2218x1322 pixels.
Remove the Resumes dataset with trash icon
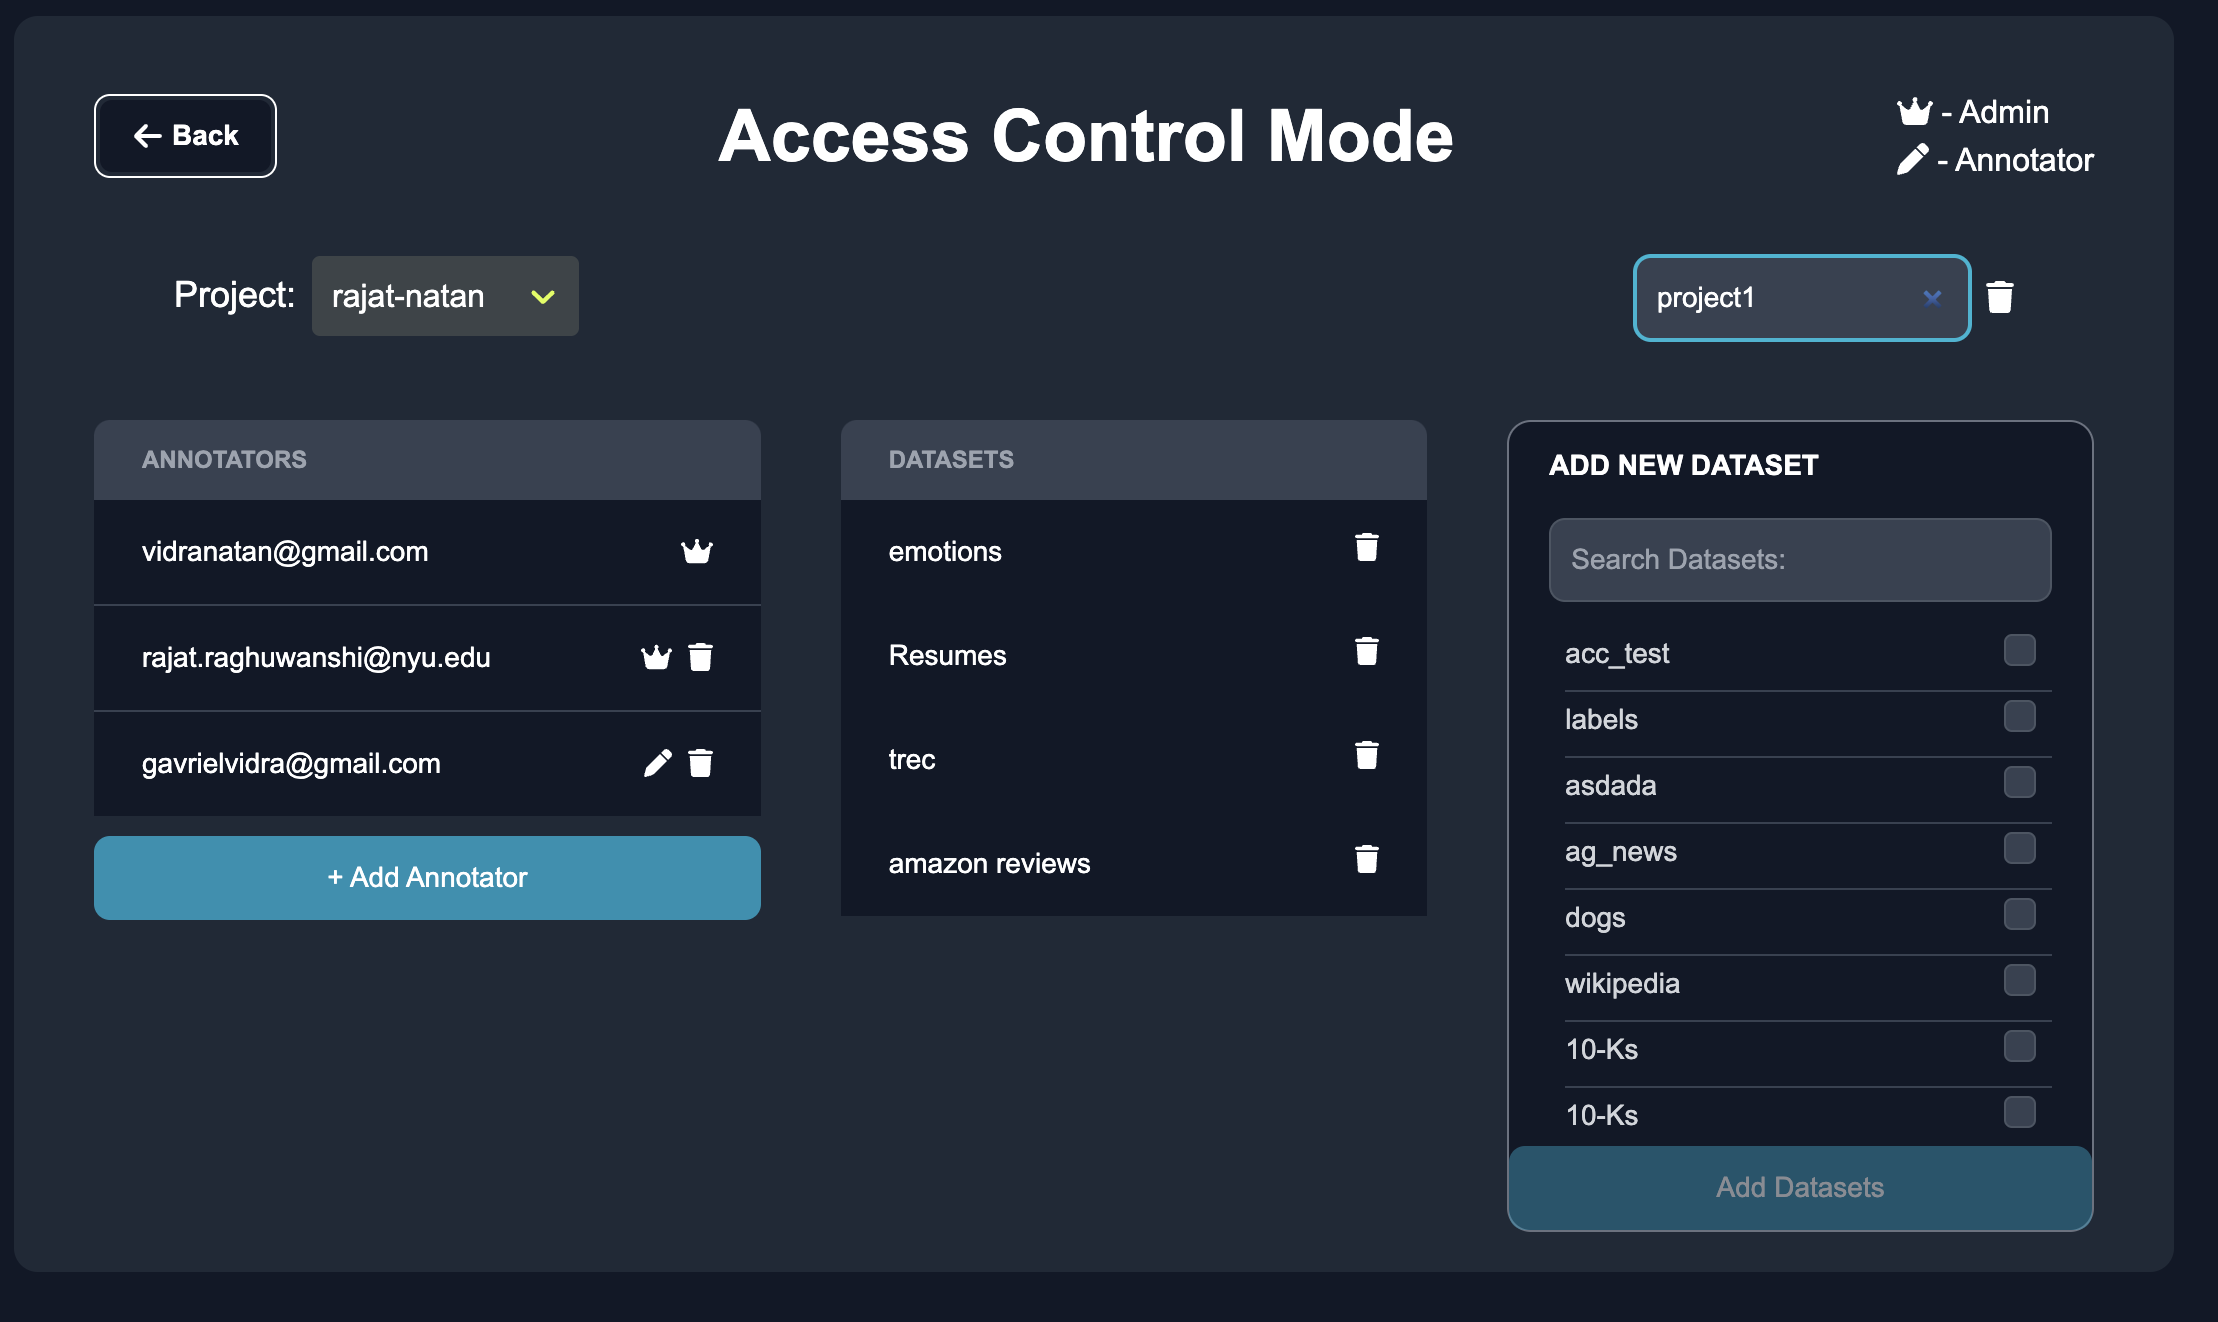[x=1366, y=652]
